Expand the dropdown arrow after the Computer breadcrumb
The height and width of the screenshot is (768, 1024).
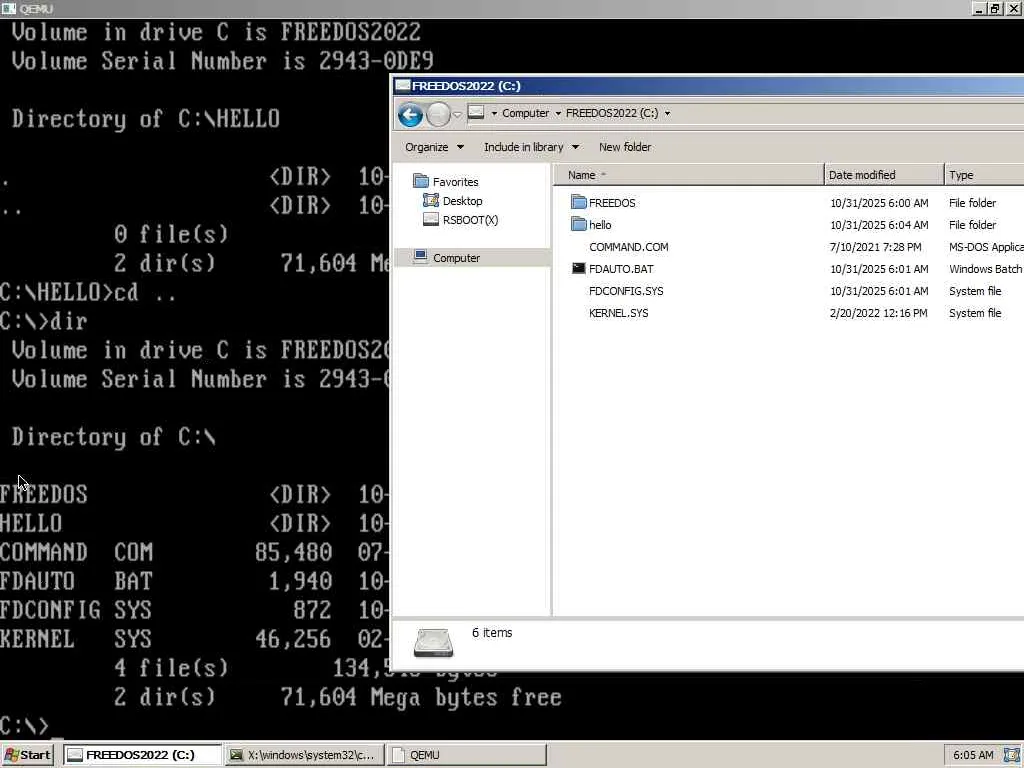pos(558,114)
